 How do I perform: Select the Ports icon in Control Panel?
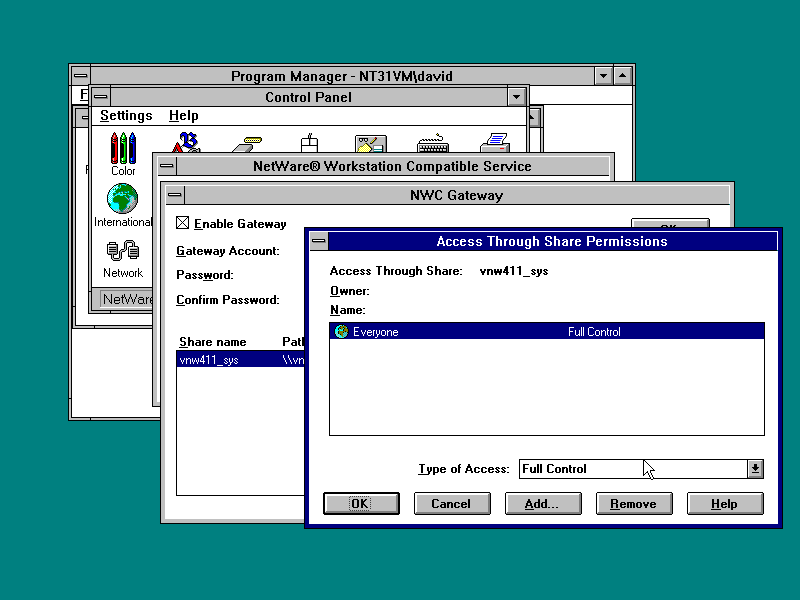point(247,144)
